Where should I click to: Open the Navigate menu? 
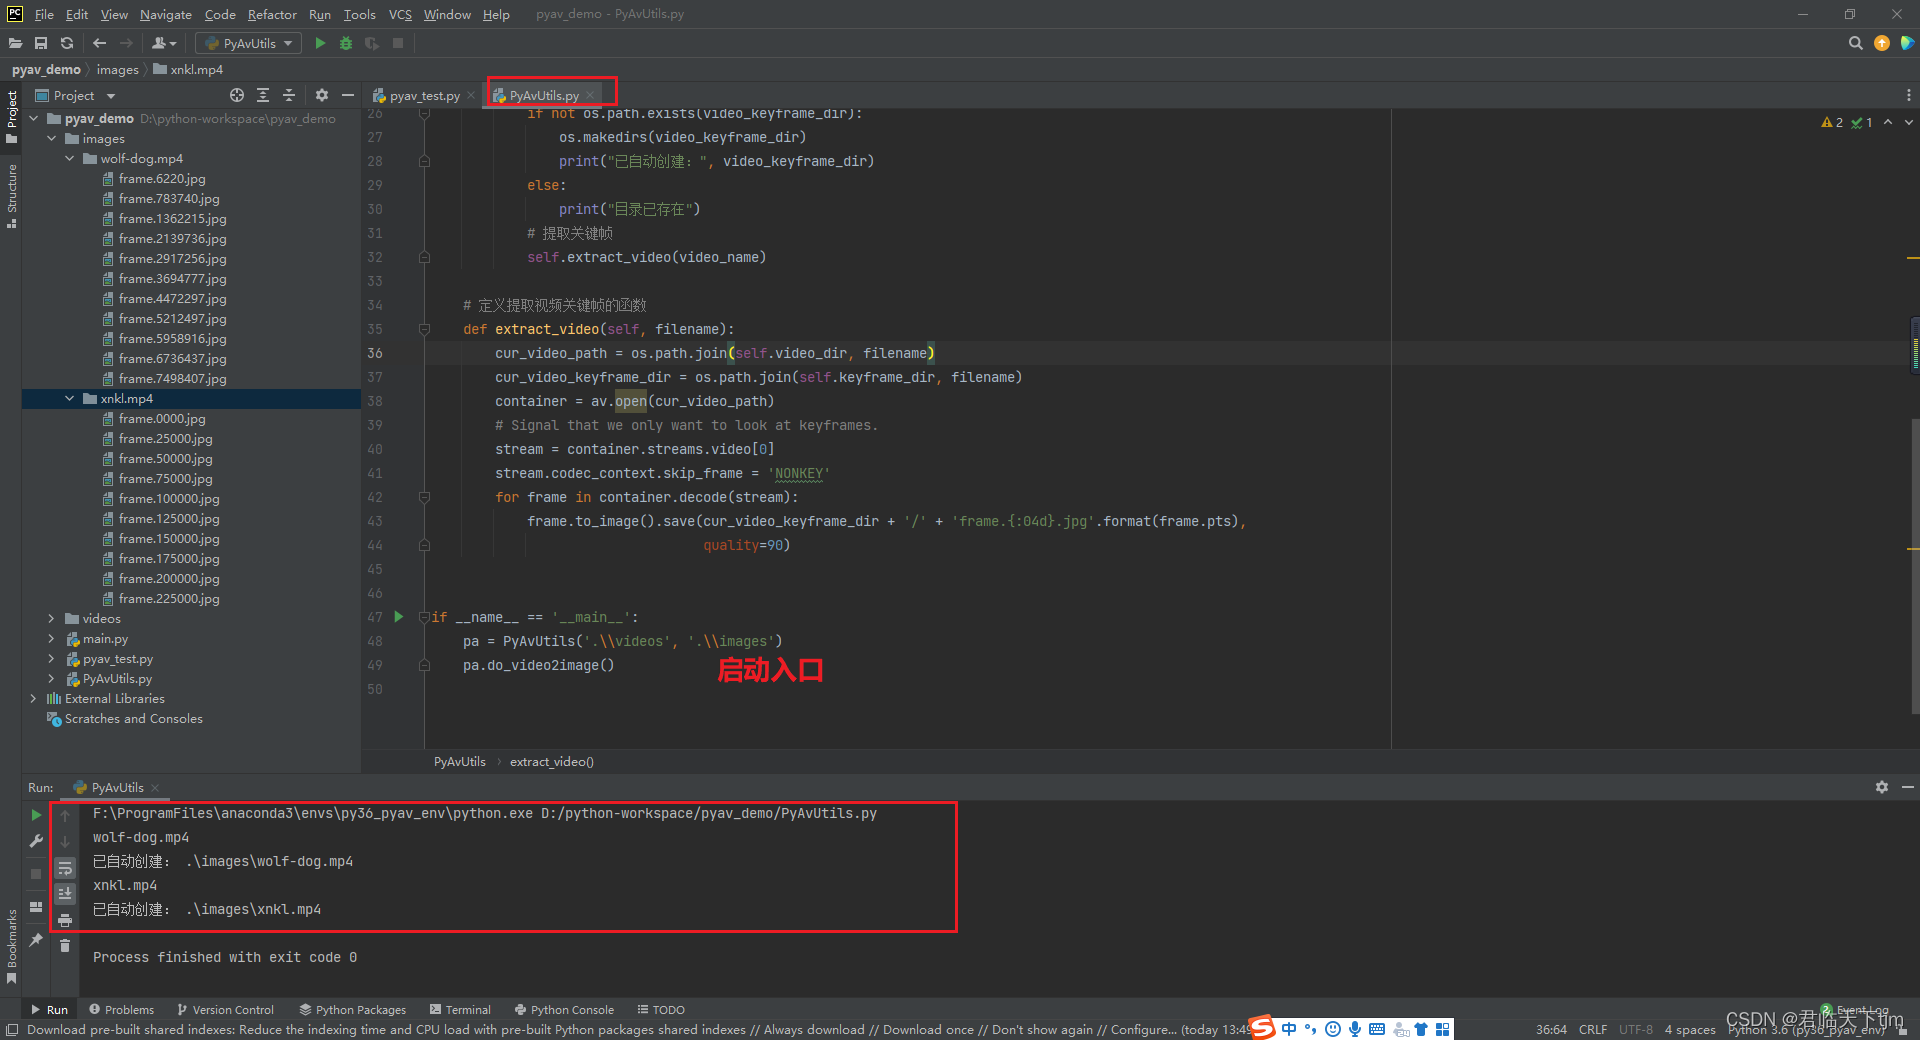(x=165, y=14)
